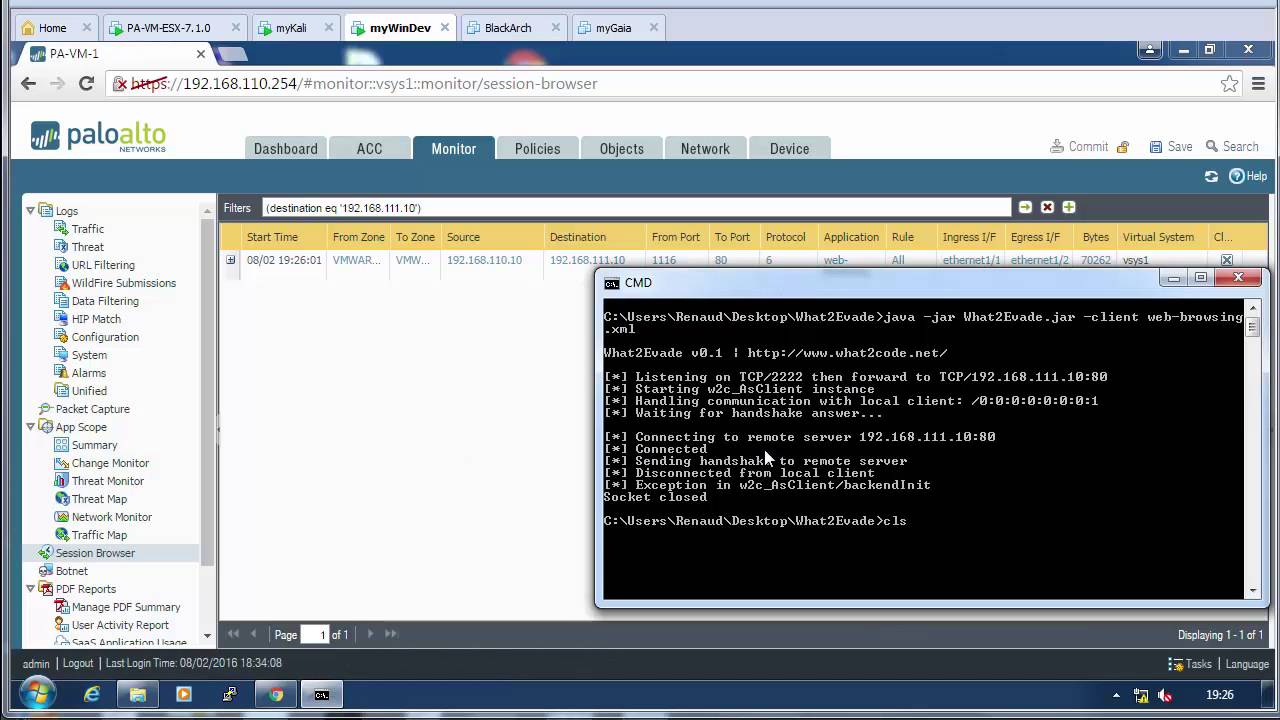Open the Device tab
Screen dimensions: 1280x720
coord(789,148)
